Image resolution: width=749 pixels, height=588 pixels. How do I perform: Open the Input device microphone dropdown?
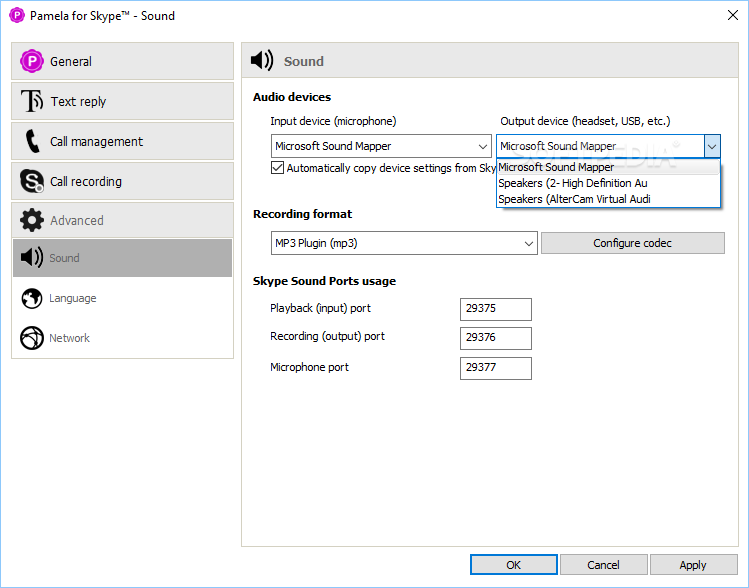coord(381,146)
